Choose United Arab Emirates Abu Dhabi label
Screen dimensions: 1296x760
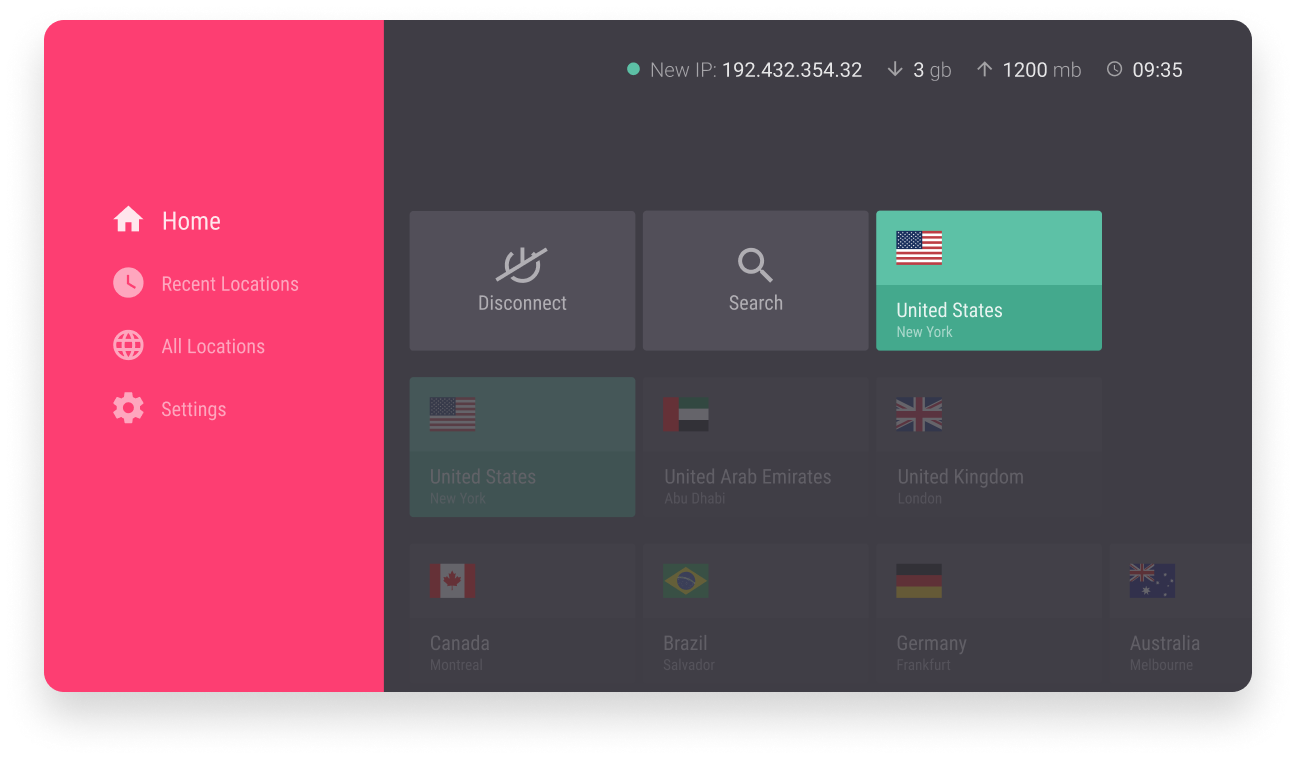[x=748, y=485]
